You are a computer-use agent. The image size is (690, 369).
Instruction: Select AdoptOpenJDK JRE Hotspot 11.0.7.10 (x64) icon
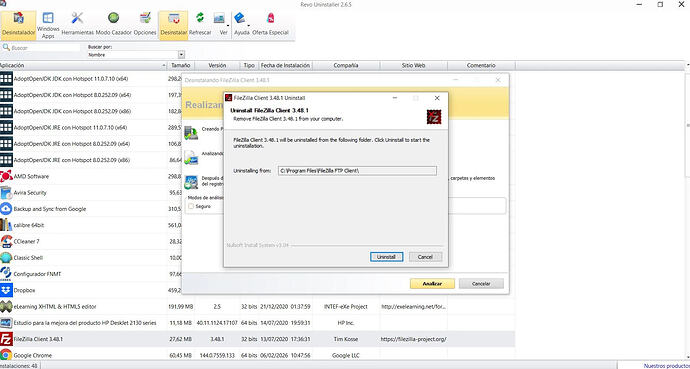pos(6,128)
